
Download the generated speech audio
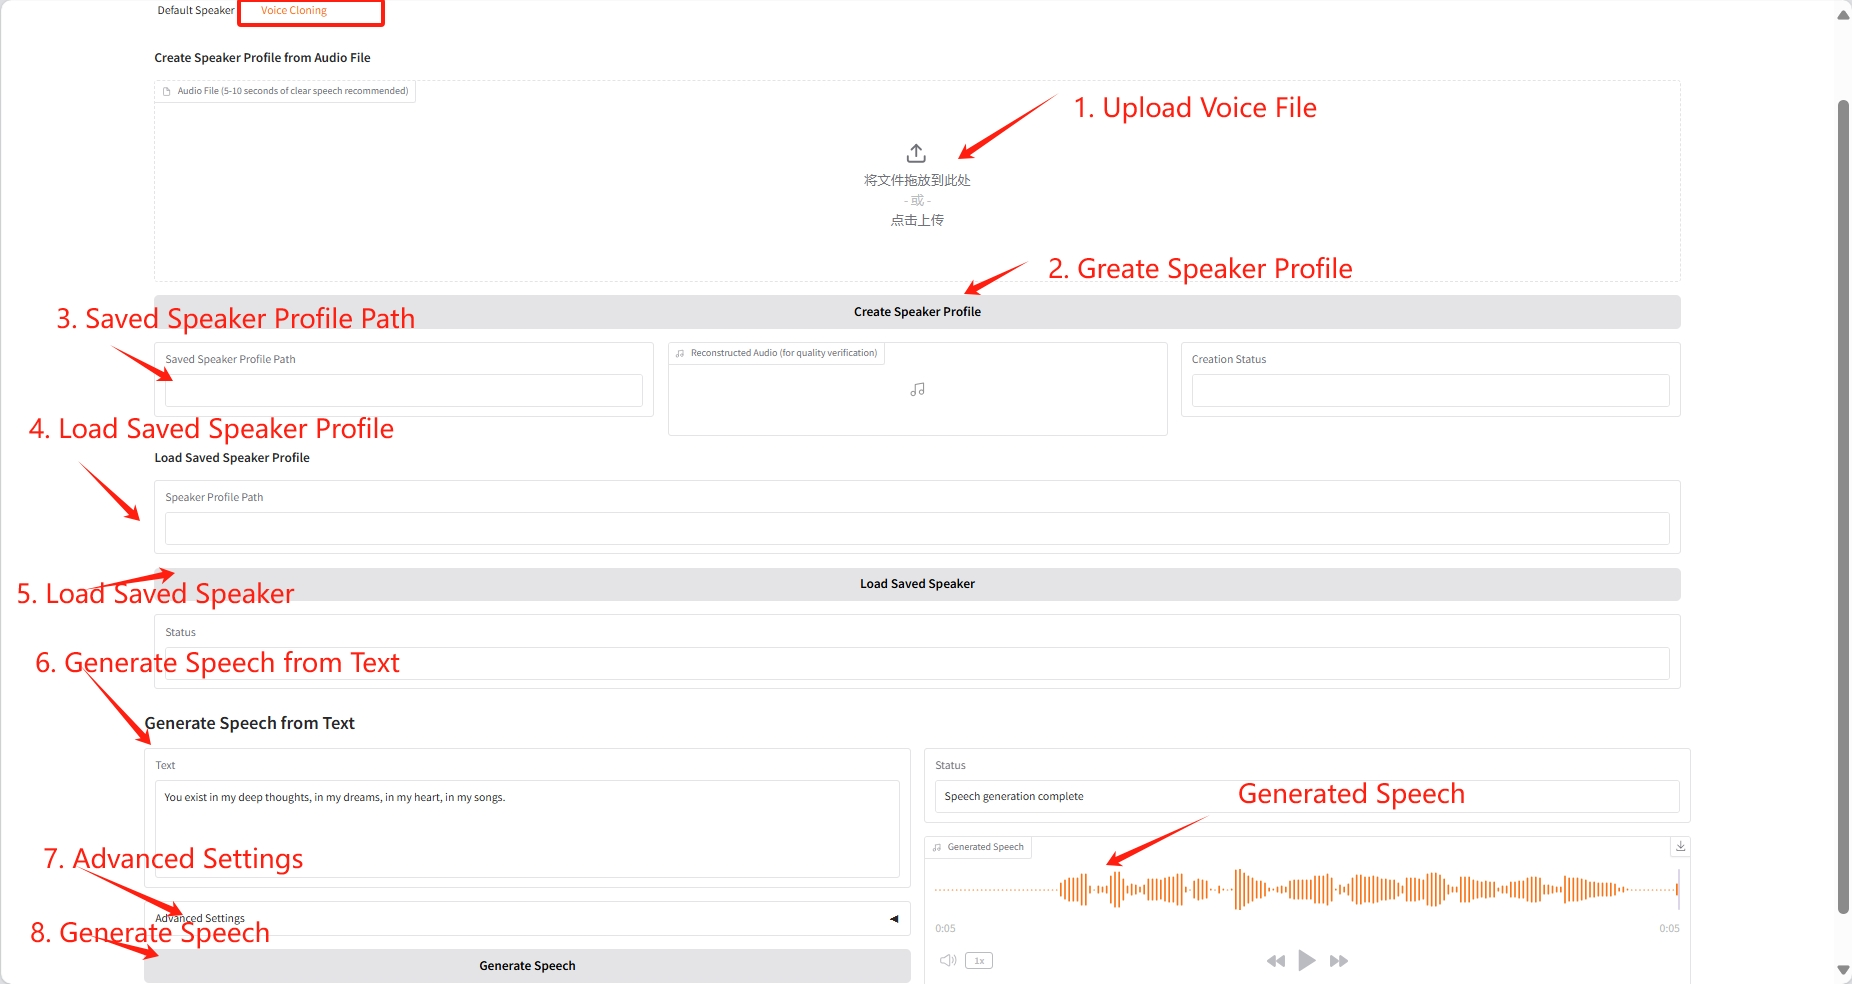[1680, 846]
